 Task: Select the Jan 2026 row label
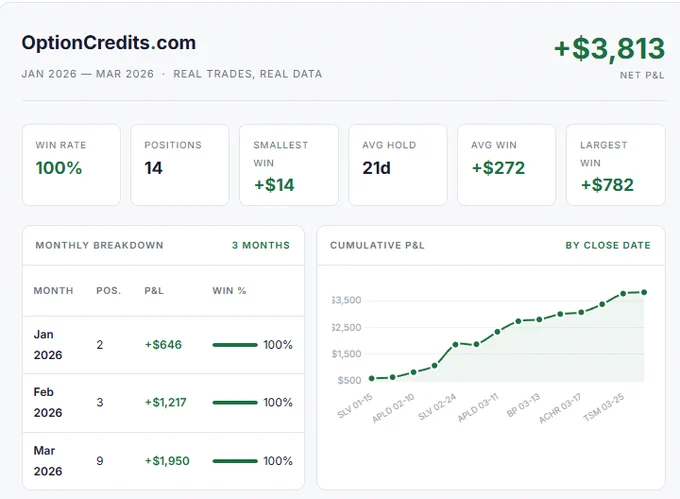[48, 345]
